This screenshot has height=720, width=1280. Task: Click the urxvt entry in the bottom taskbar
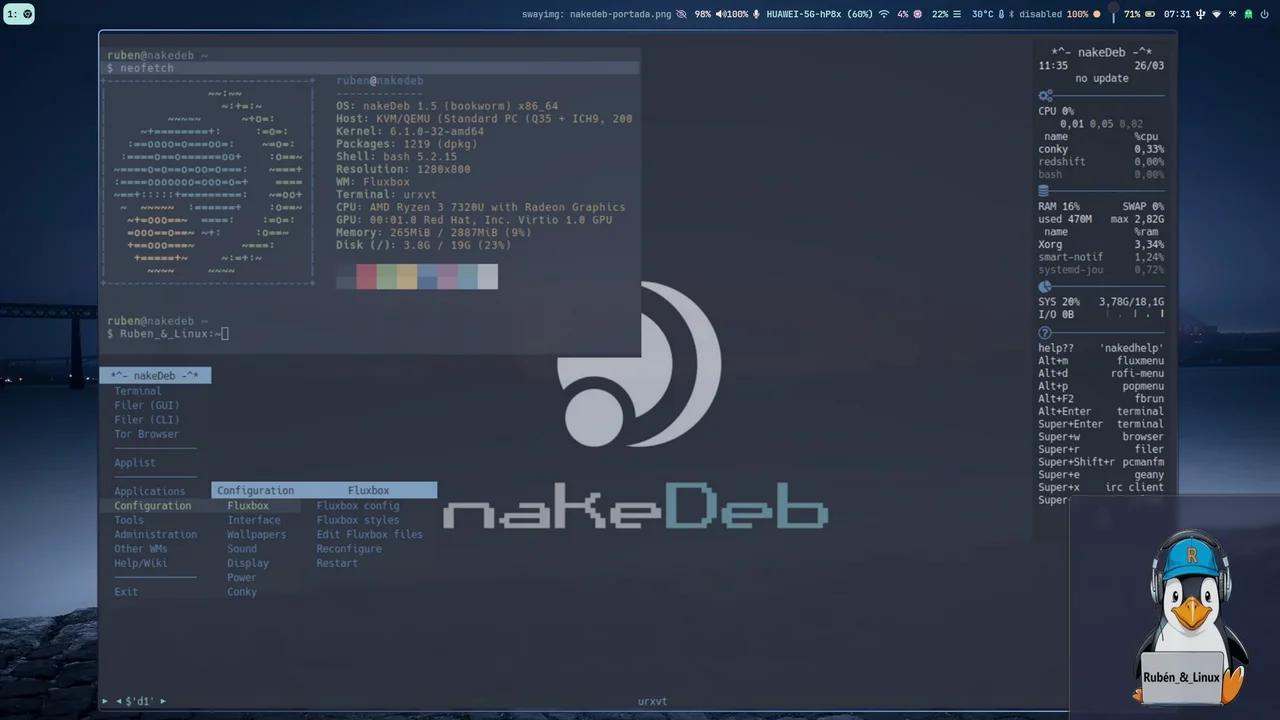point(652,701)
